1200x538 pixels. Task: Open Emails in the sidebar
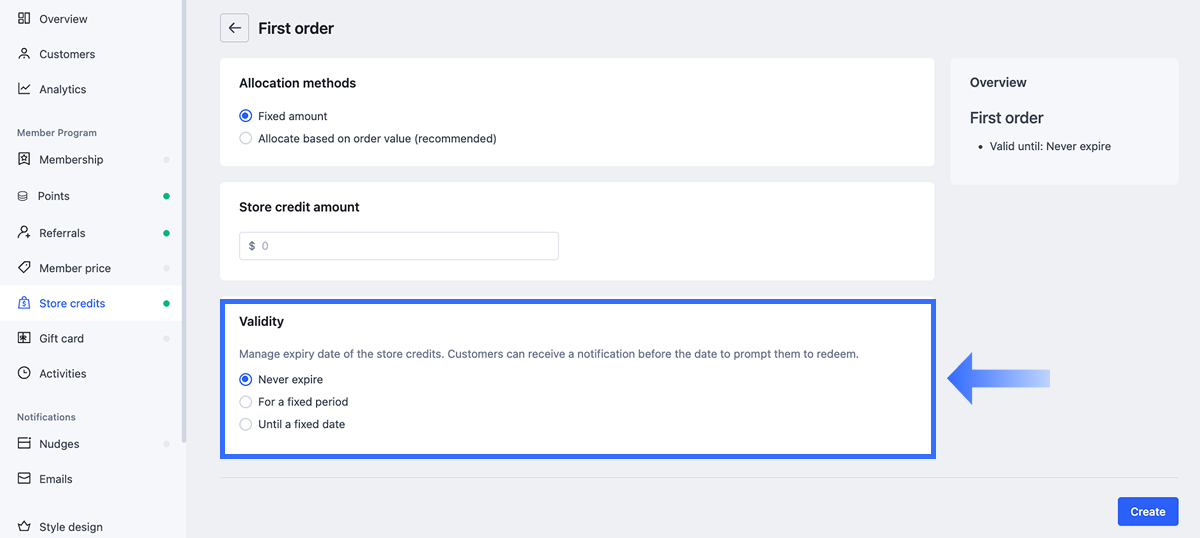pos(56,479)
